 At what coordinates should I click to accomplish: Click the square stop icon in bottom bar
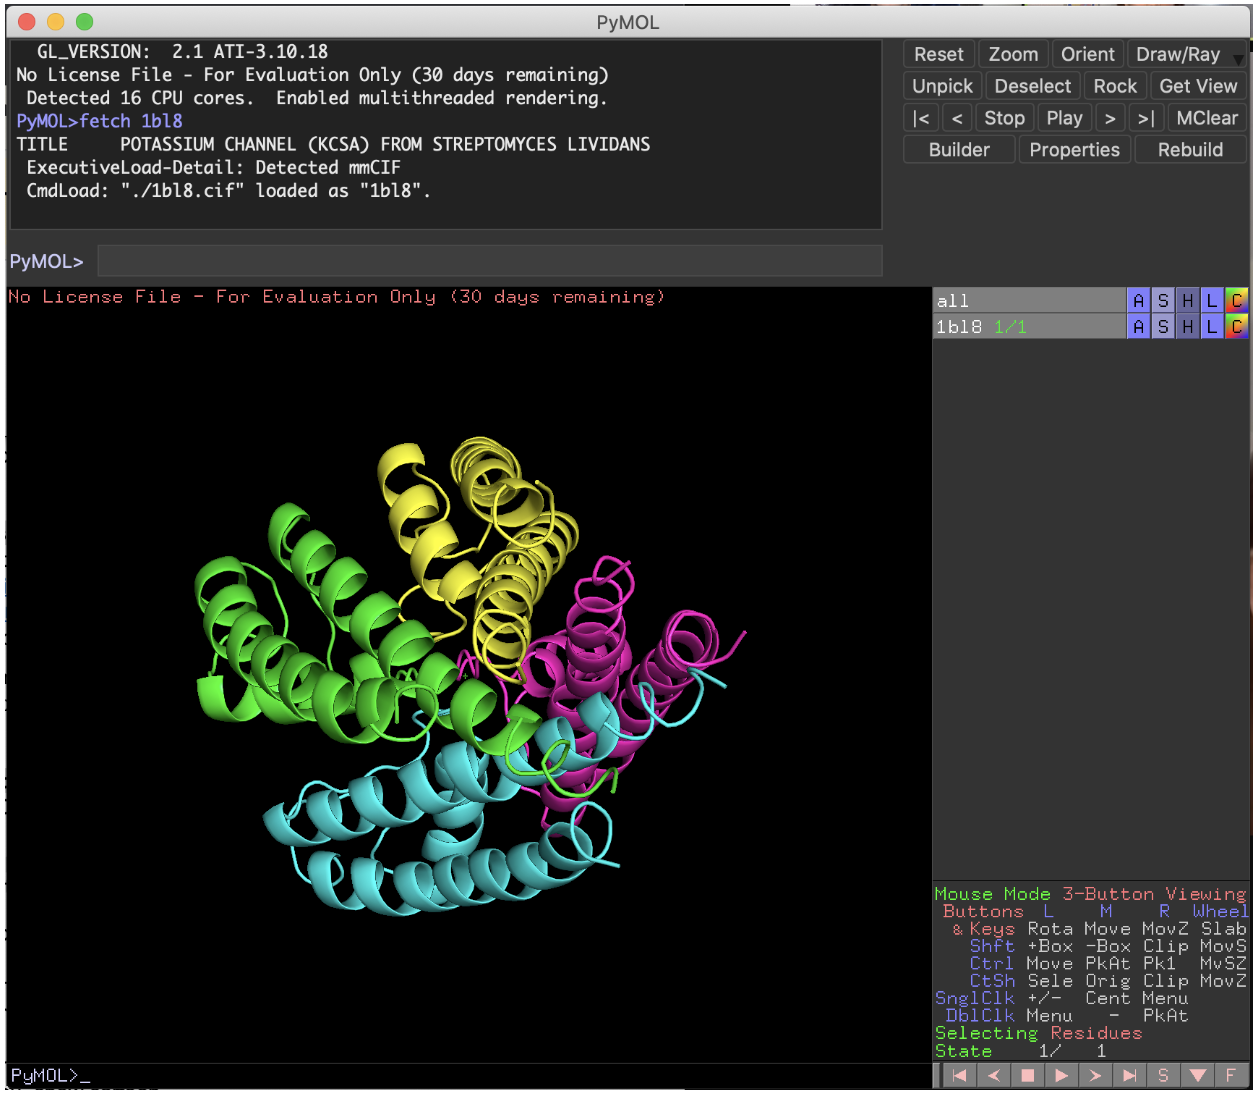pos(1028,1076)
